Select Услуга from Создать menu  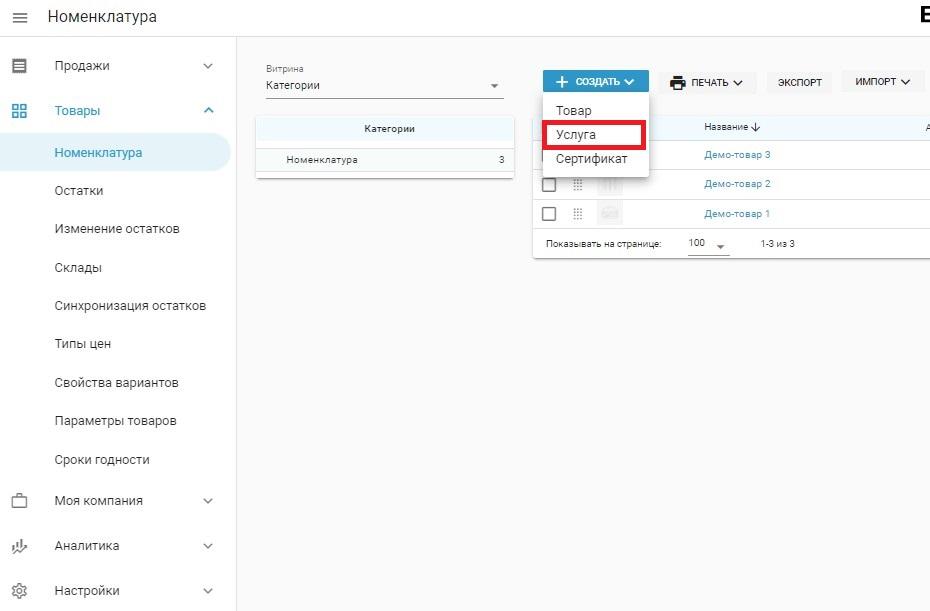point(595,135)
